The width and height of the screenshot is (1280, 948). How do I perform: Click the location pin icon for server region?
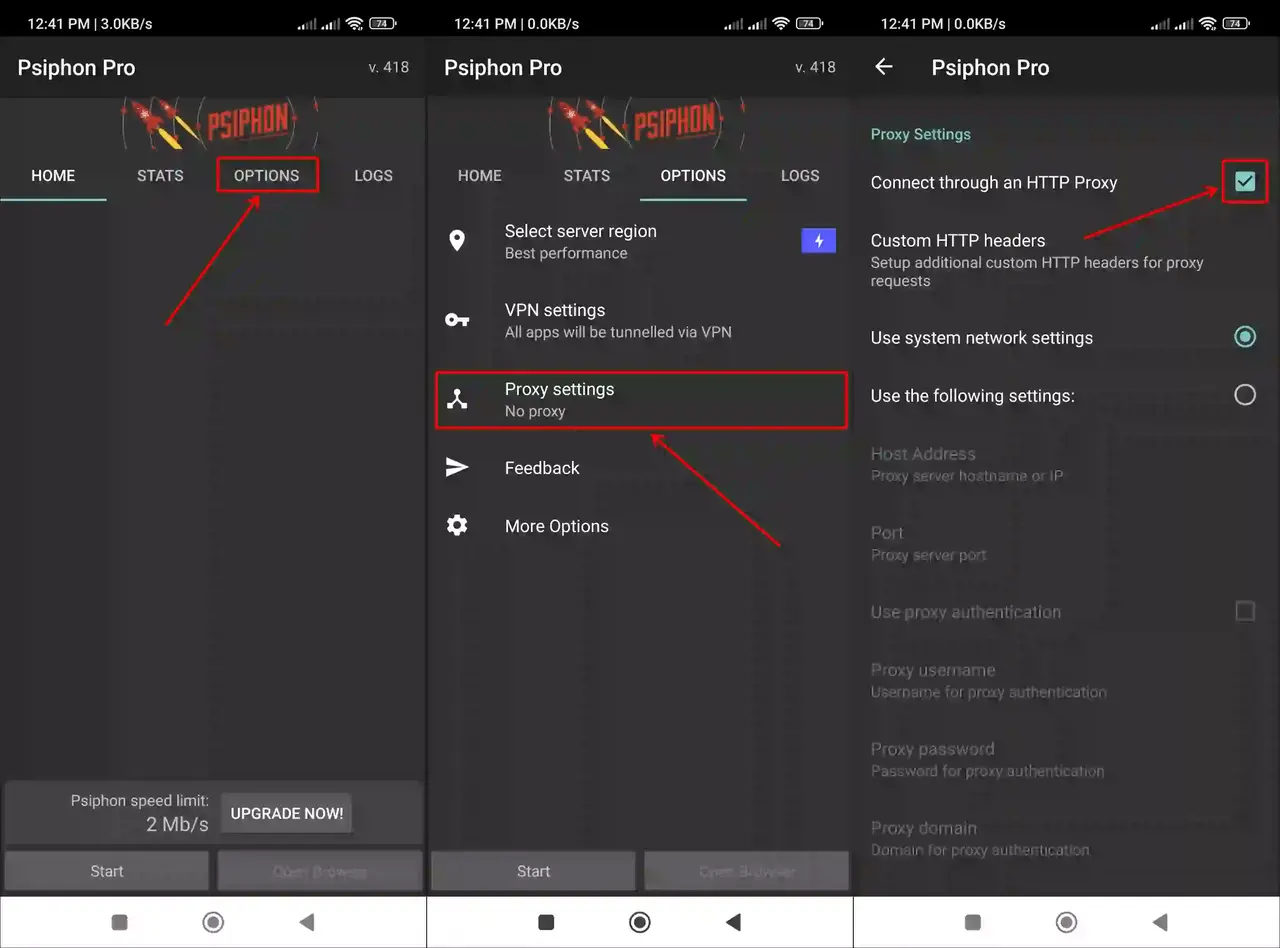[x=457, y=241]
